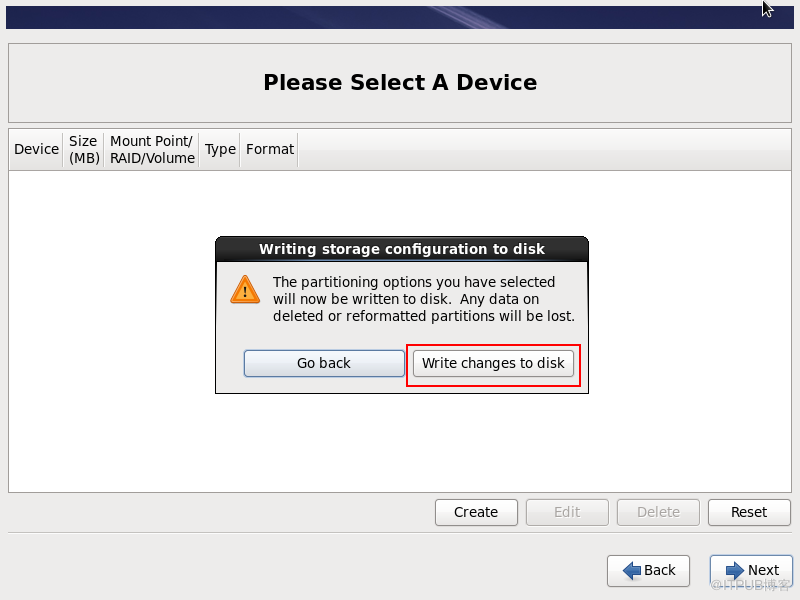Reset the partition layout
800x600 pixels.
[x=749, y=512]
